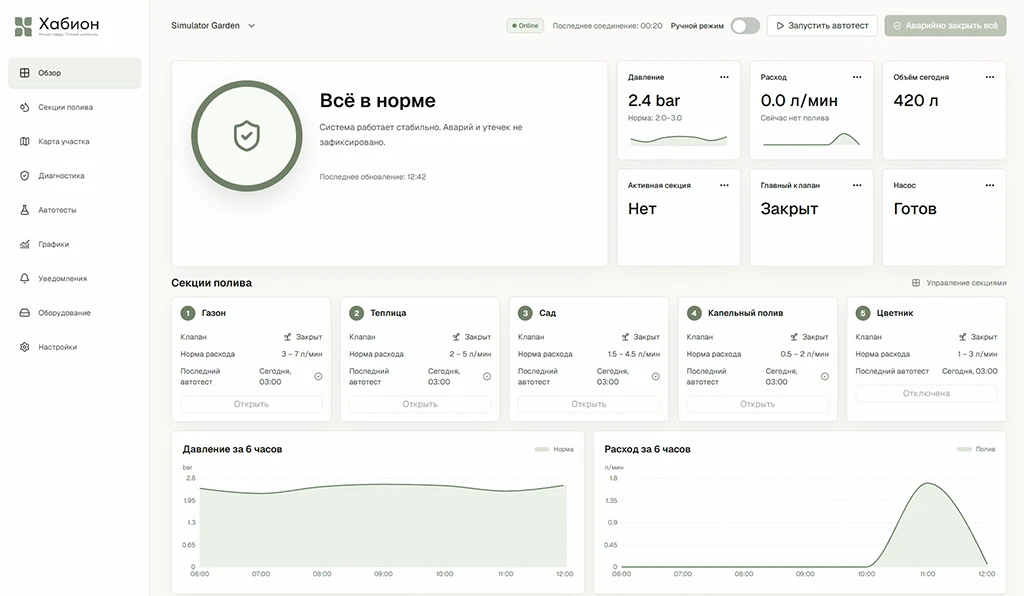Screen dimensions: 1024x596
Task: Click the Секции полива droplet icon
Action: pos(24,107)
